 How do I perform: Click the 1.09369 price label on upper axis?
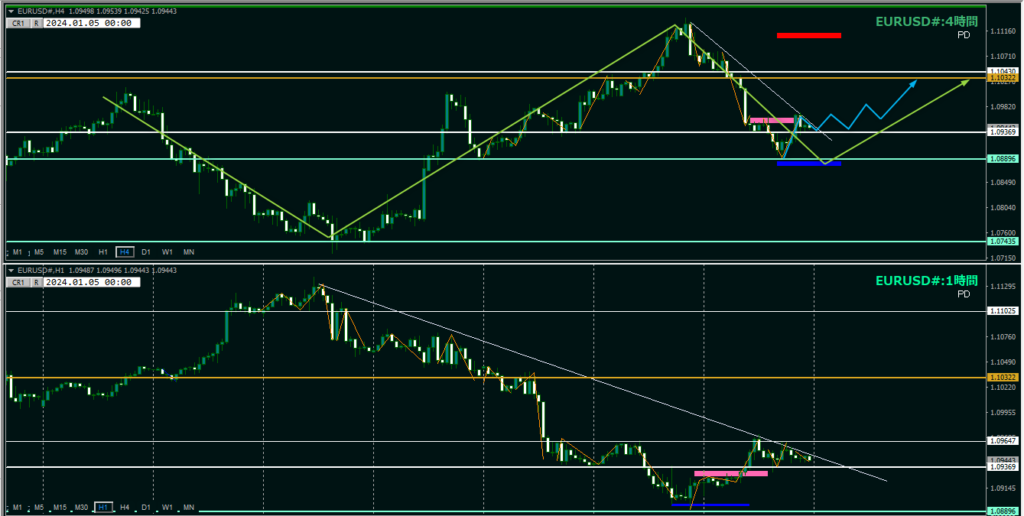(1003, 132)
